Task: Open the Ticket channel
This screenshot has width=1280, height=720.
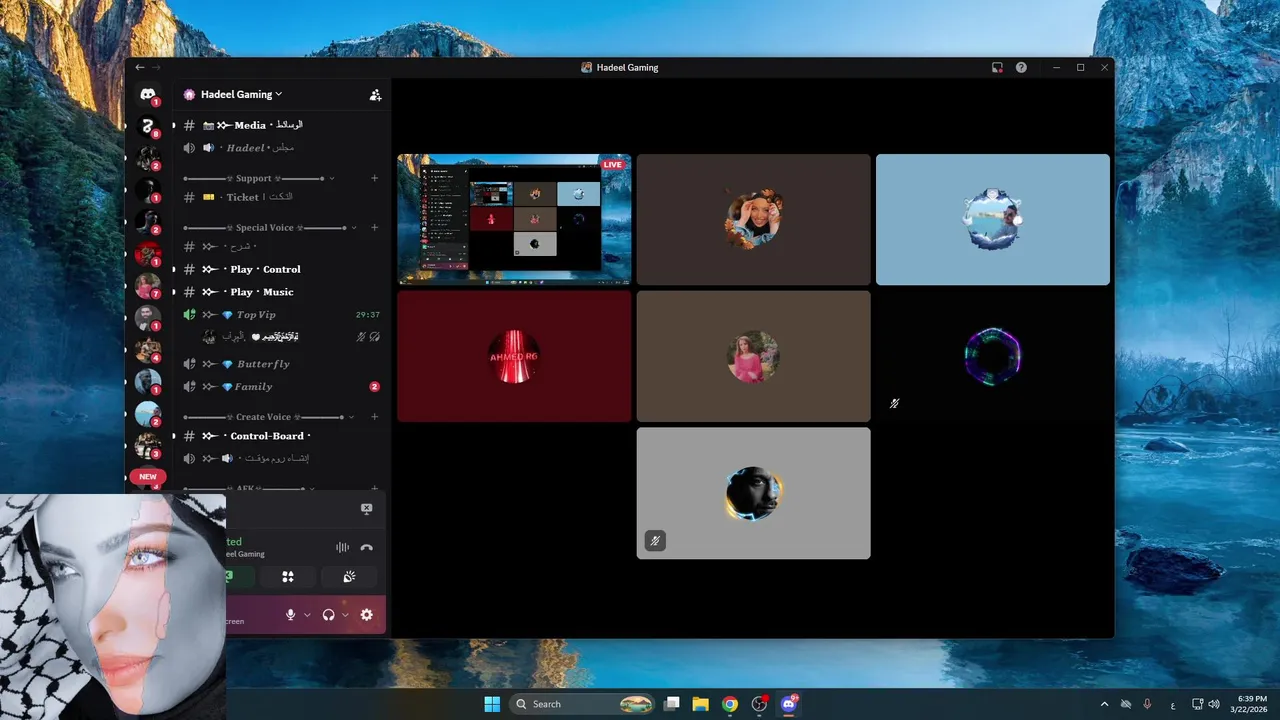Action: pyautogui.click(x=281, y=197)
